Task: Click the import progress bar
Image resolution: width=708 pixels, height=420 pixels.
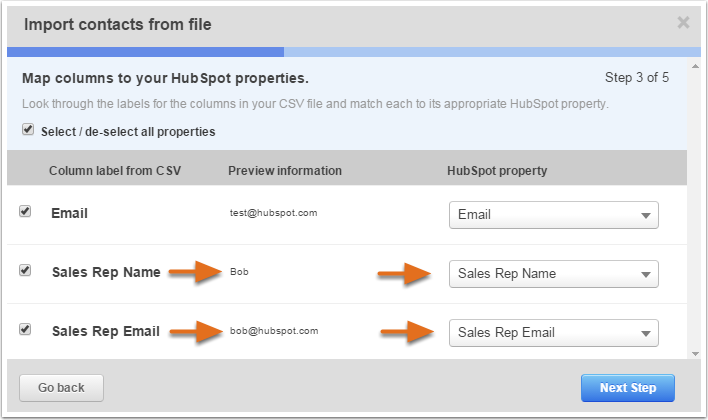Action: click(x=354, y=52)
